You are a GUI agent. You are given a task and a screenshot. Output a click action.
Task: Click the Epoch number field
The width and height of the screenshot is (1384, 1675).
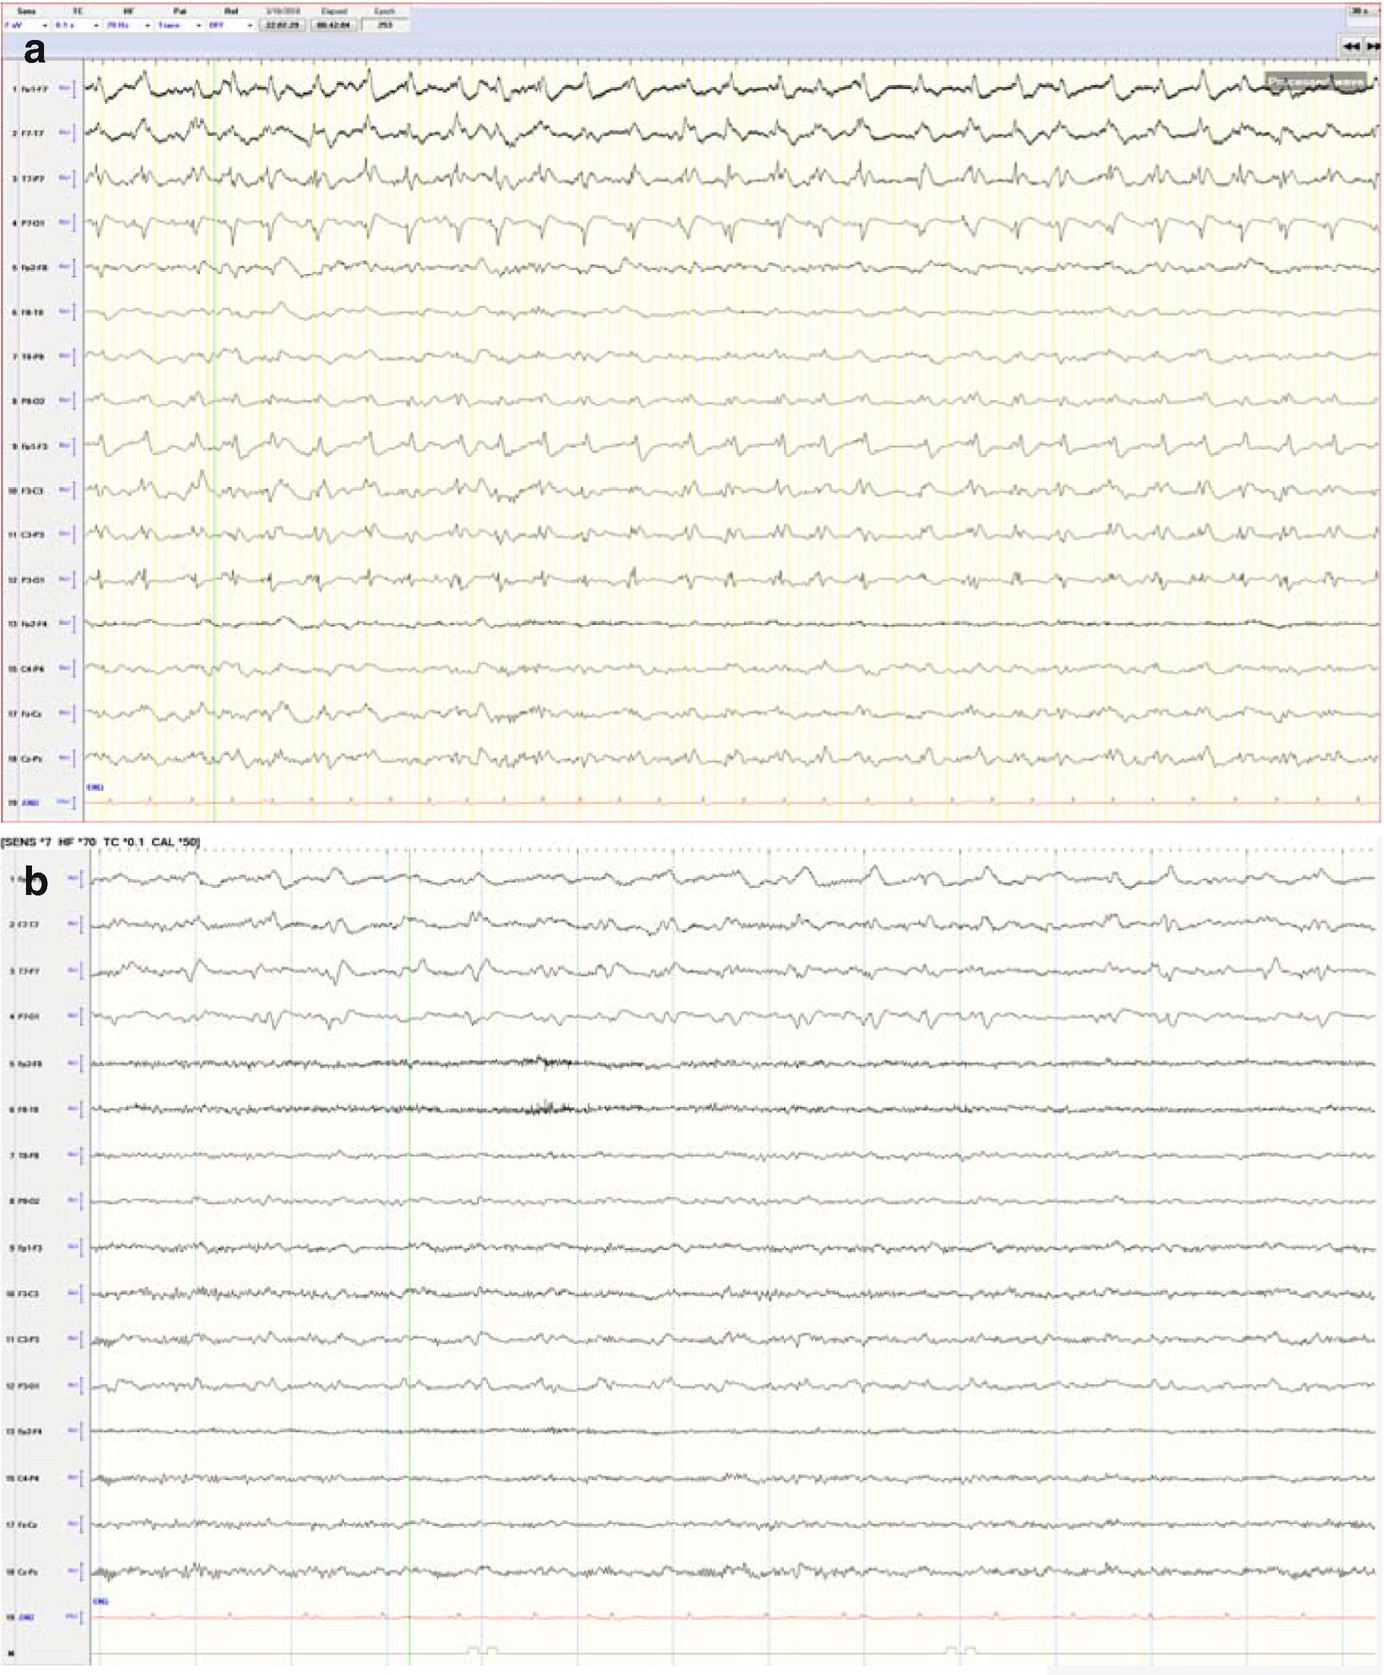point(385,25)
